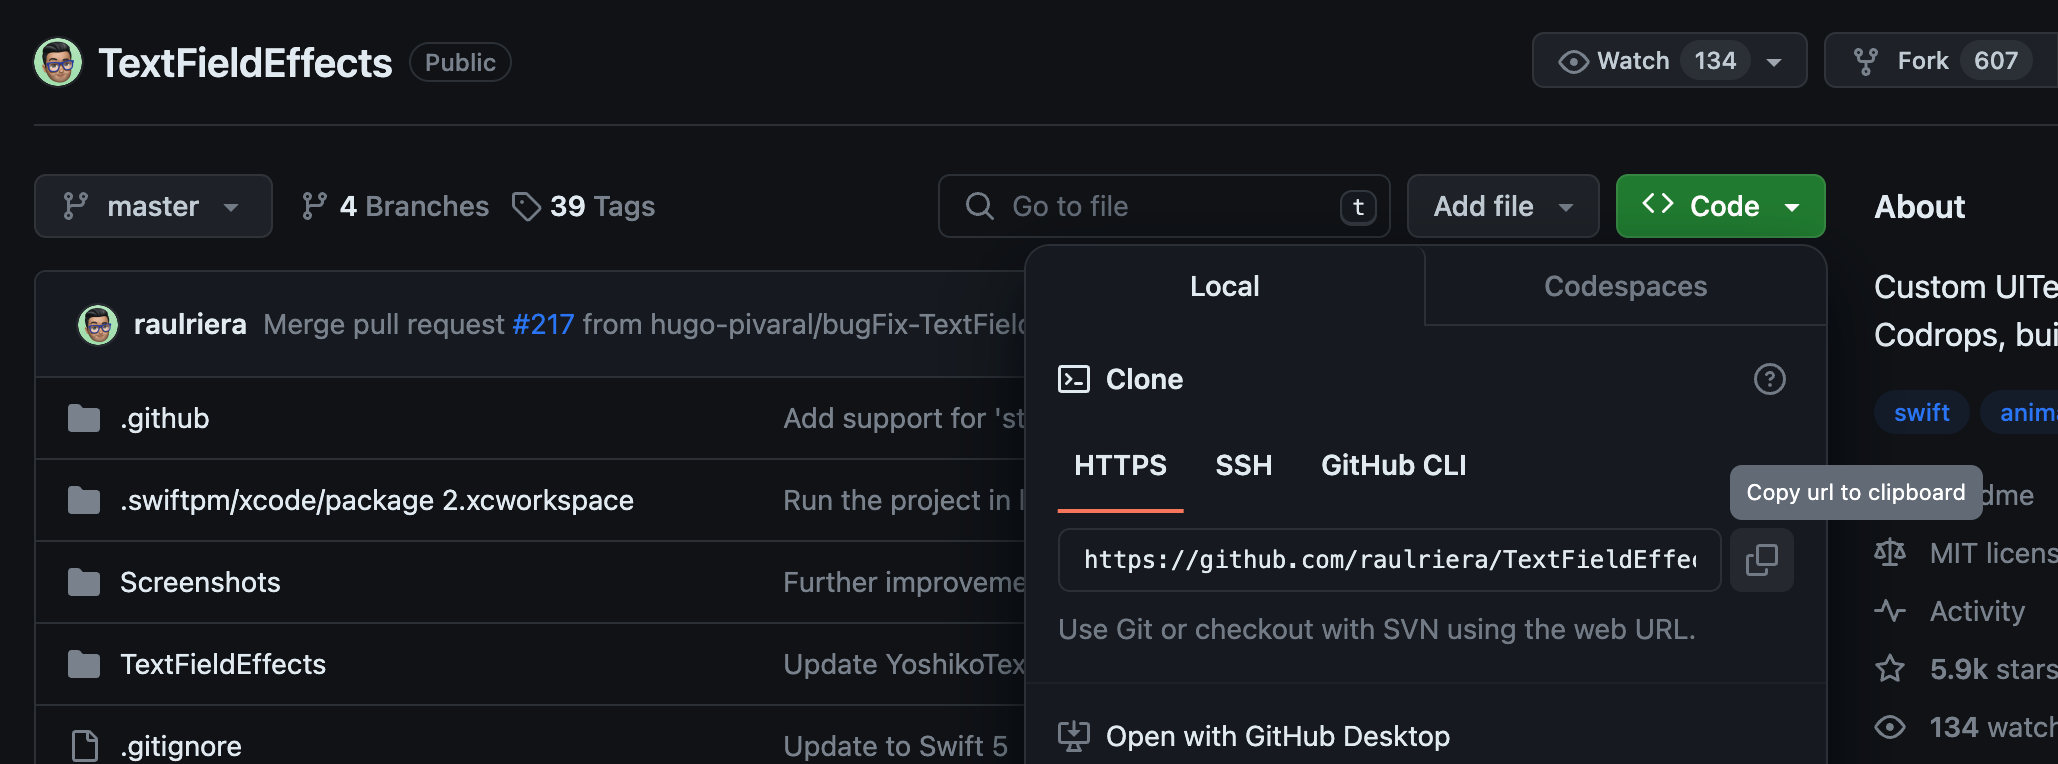Open the Activity link
2058x764 pixels.
point(1977,611)
